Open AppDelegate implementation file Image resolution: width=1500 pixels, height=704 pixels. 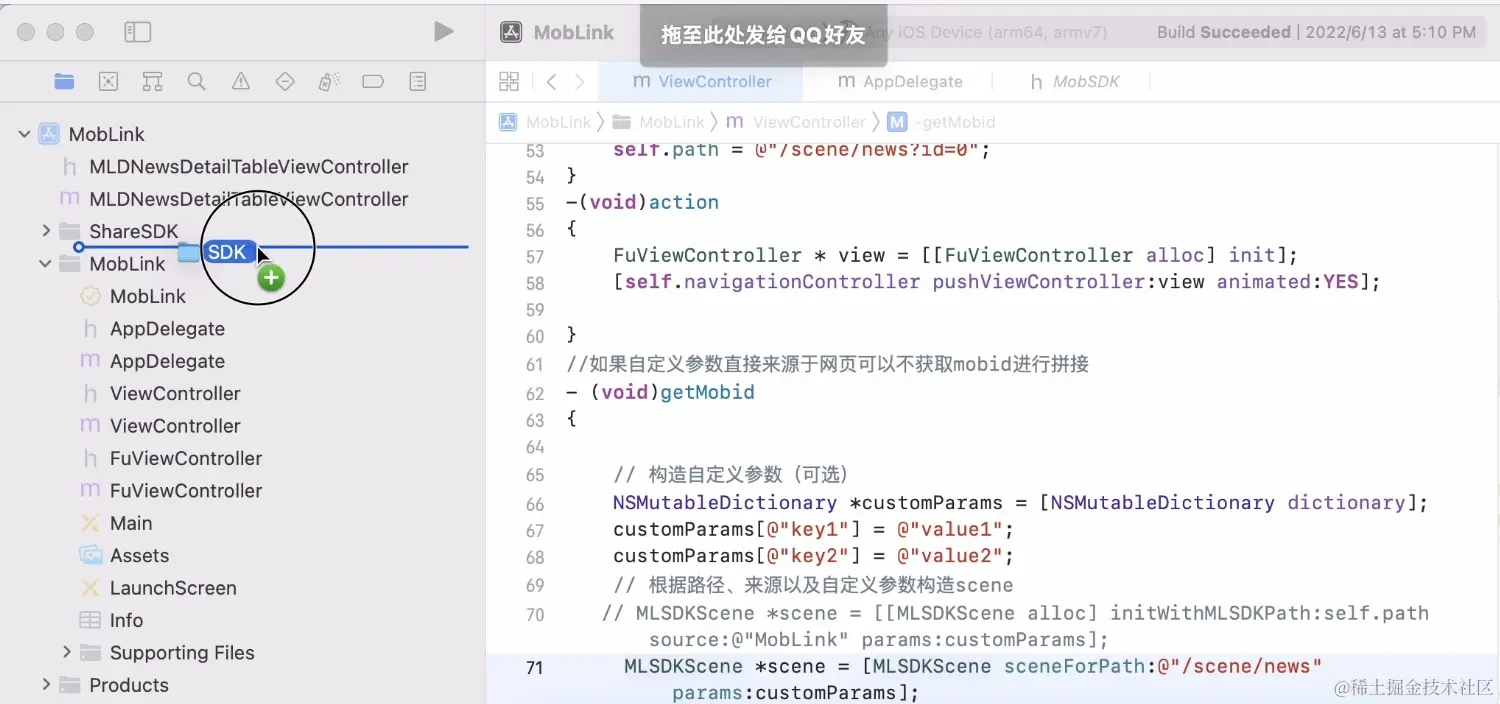tap(152, 361)
